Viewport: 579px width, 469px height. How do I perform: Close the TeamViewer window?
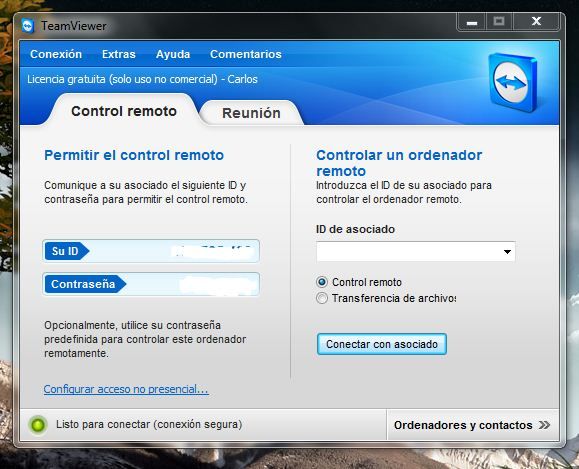(536, 22)
